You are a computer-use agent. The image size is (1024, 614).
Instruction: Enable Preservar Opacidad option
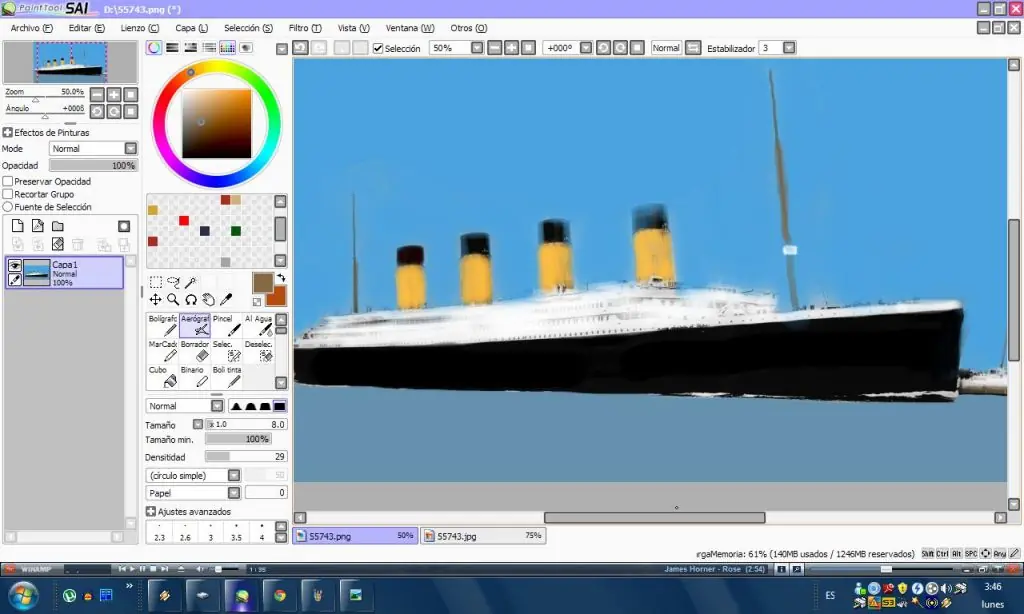(8, 182)
